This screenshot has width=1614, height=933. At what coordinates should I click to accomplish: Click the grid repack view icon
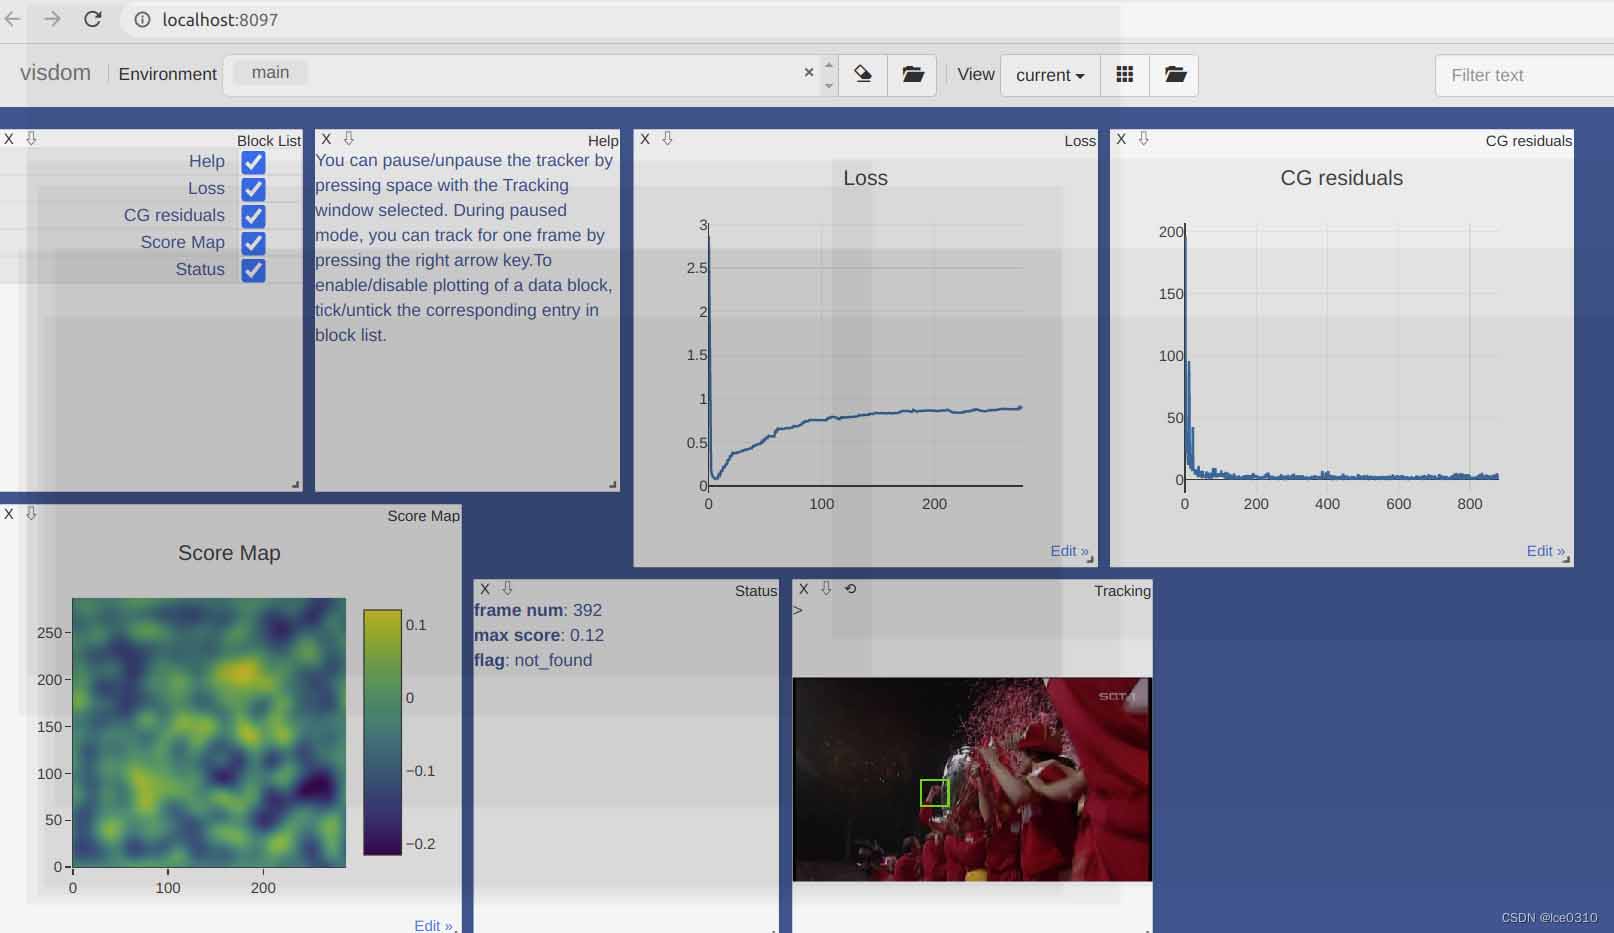point(1124,75)
